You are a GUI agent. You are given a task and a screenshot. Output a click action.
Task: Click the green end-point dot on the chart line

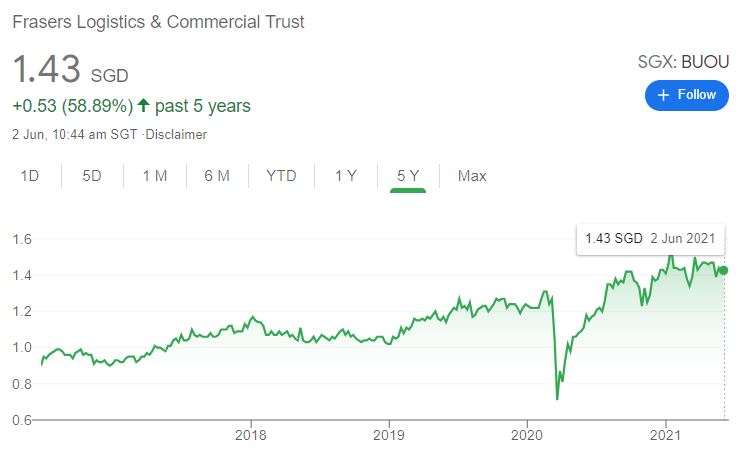pos(724,270)
